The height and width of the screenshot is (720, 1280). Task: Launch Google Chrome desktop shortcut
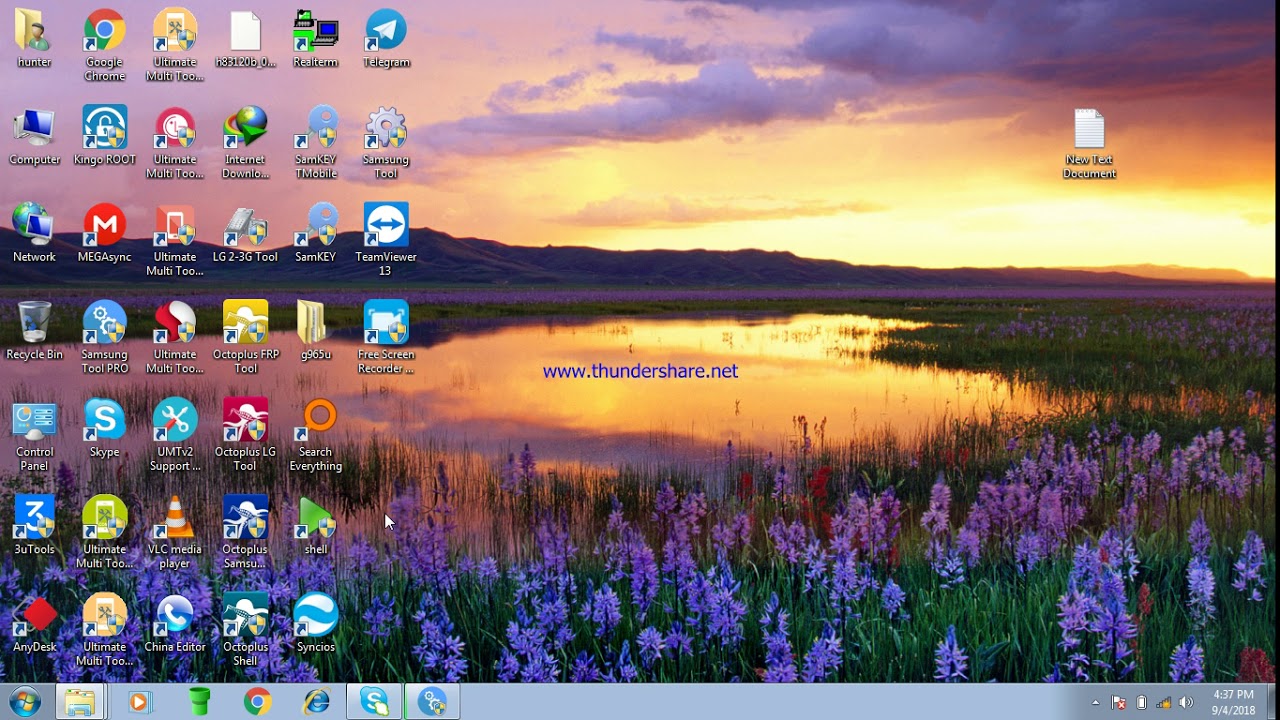point(104,45)
